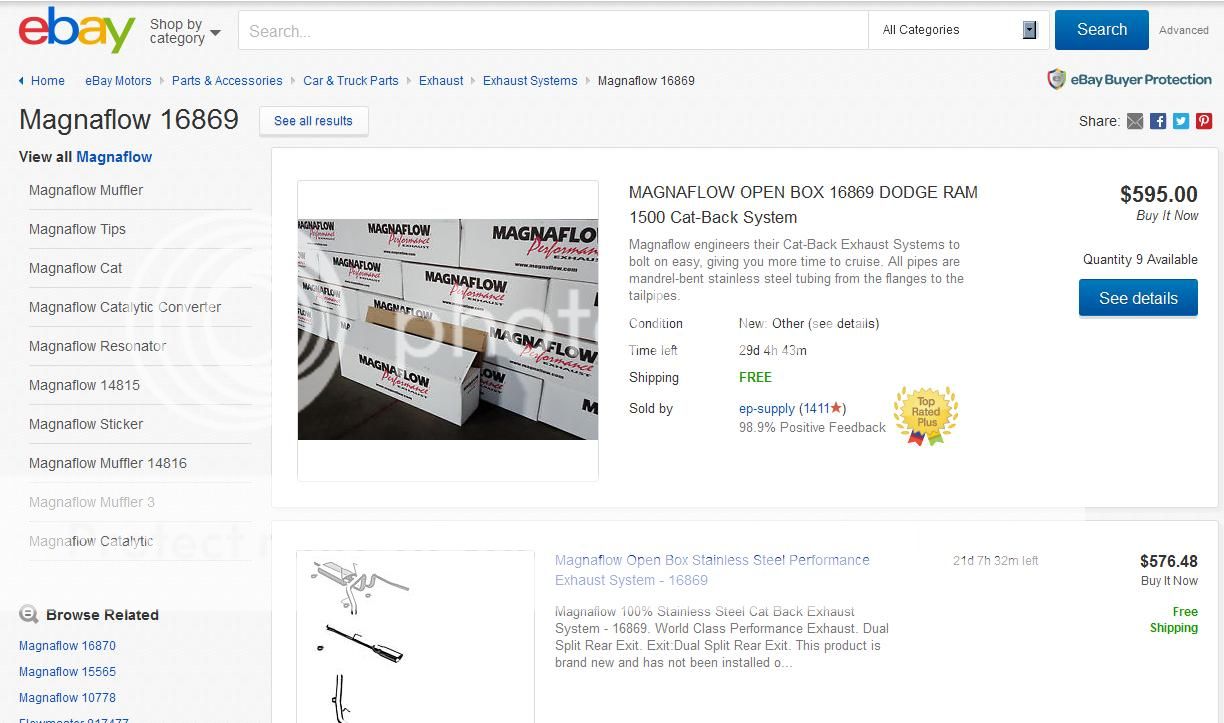The width and height of the screenshot is (1224, 723).
Task: Click the blue Search button
Action: pyautogui.click(x=1101, y=30)
